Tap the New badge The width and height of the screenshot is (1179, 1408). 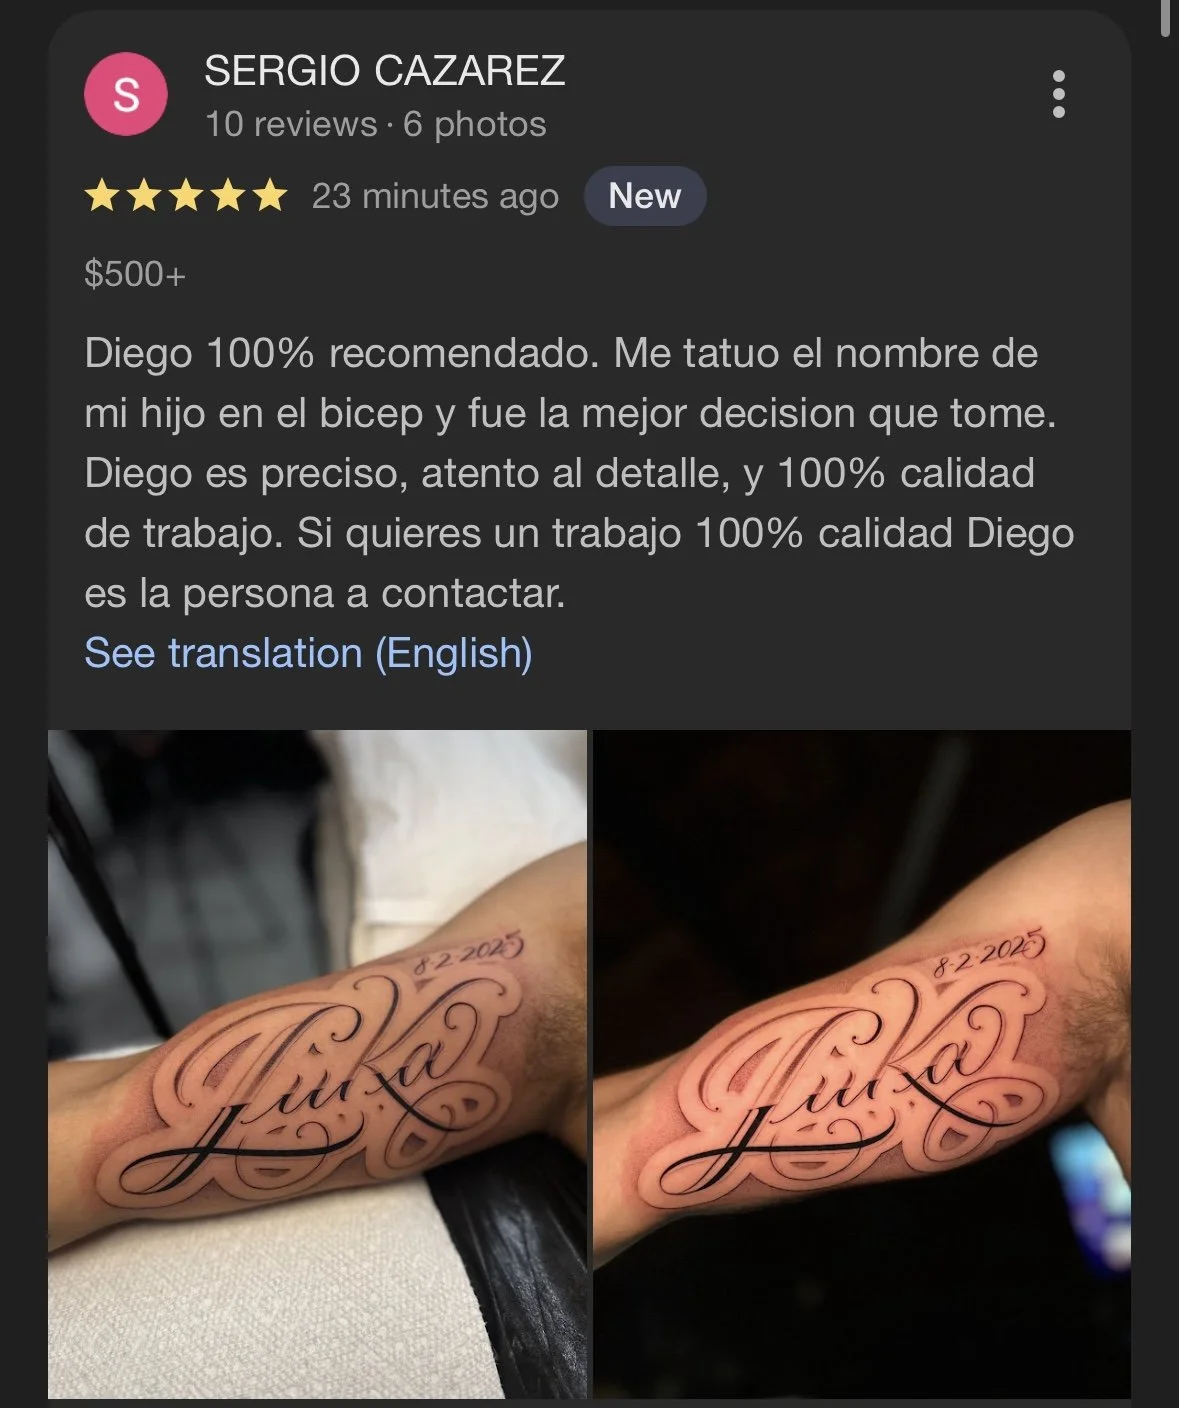point(645,196)
